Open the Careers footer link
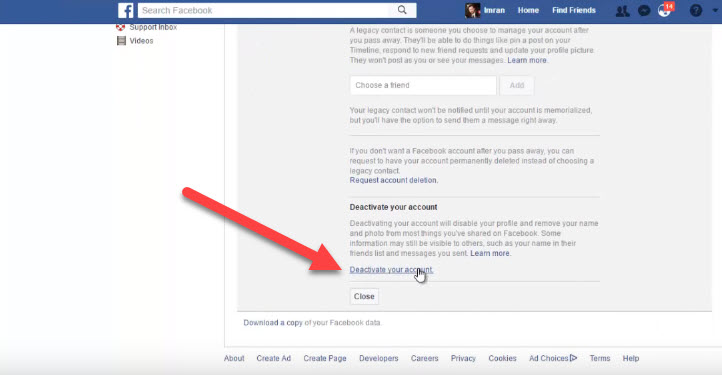This screenshot has height=375, width=722. coord(425,358)
